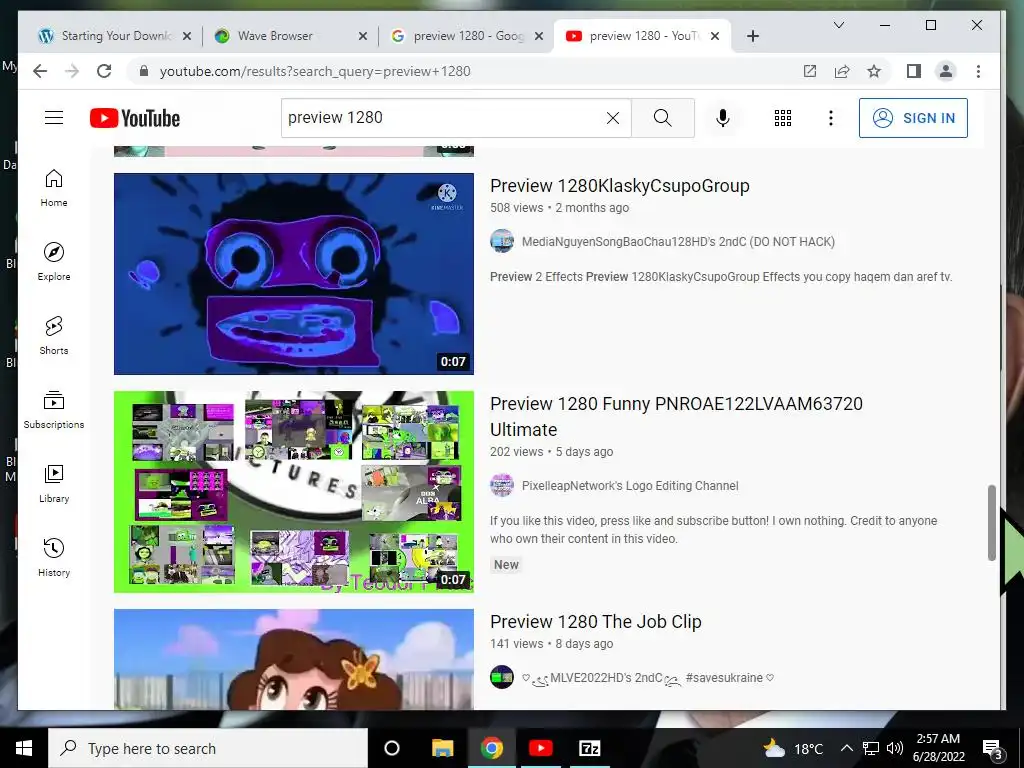Close the preview 1280 Google tab
The width and height of the screenshot is (1024, 768).
[539, 36]
